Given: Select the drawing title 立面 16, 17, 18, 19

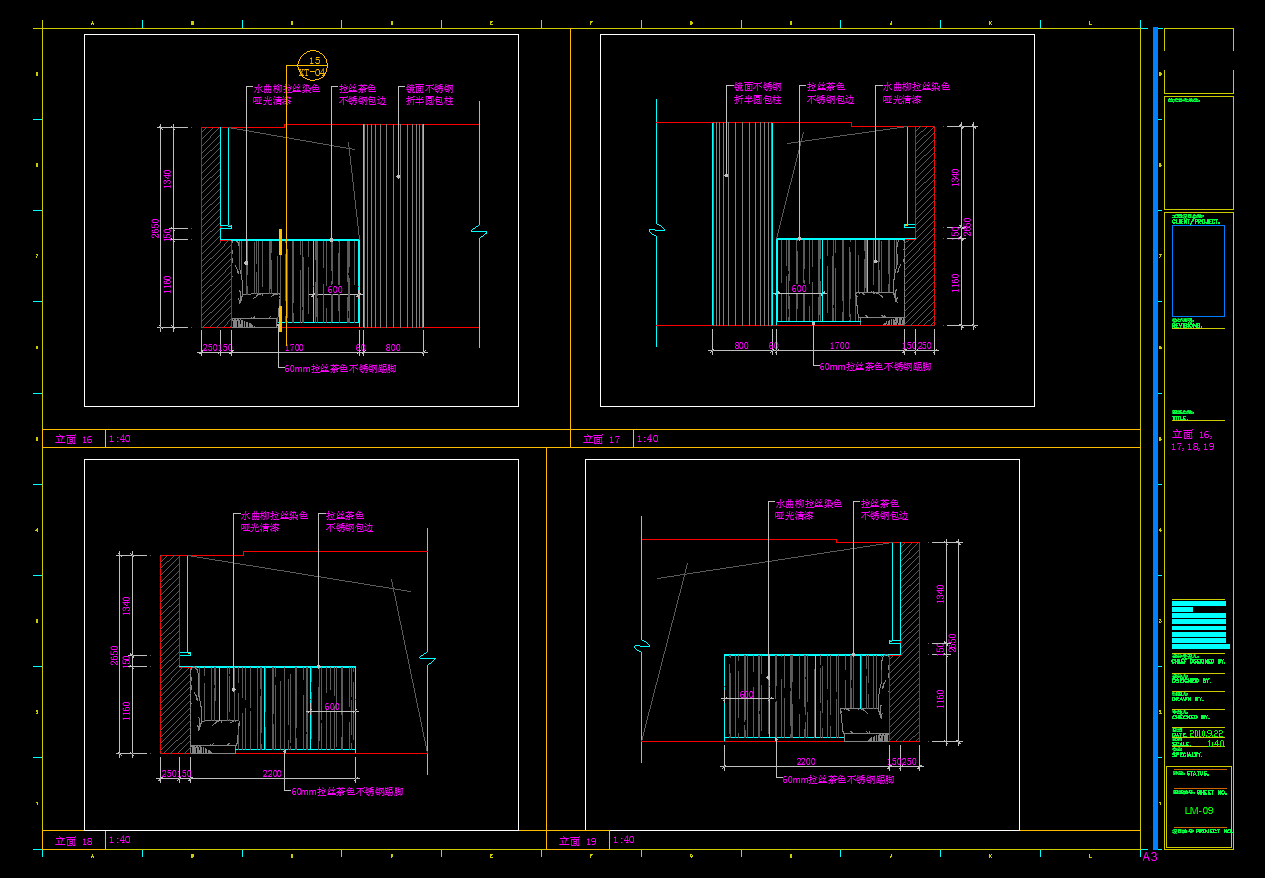Looking at the screenshot, I should pyautogui.click(x=1193, y=441).
